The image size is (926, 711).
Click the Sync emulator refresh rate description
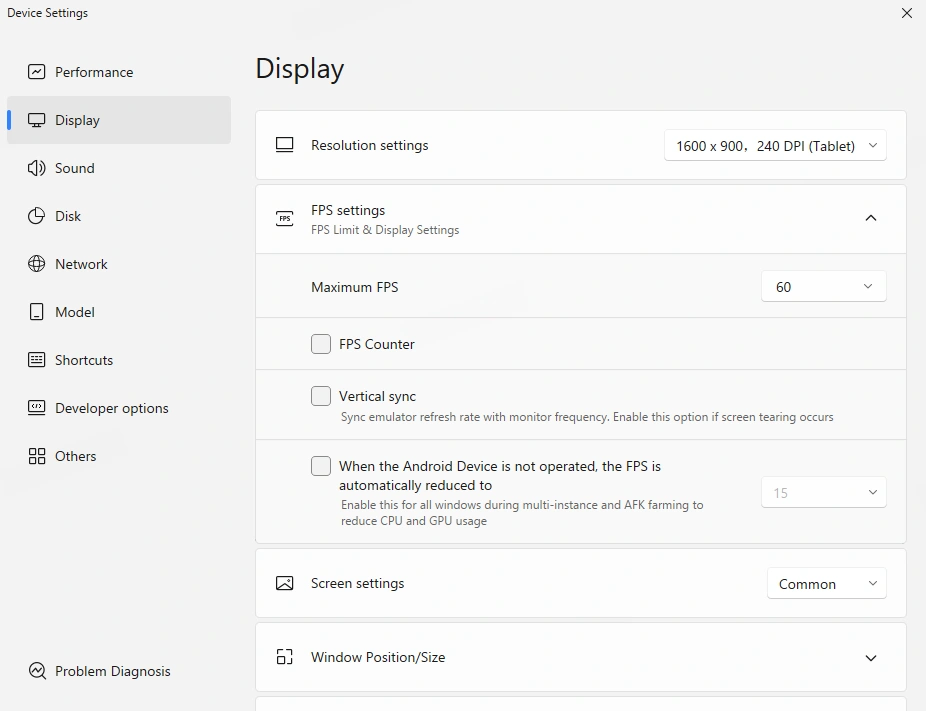[x=587, y=417]
